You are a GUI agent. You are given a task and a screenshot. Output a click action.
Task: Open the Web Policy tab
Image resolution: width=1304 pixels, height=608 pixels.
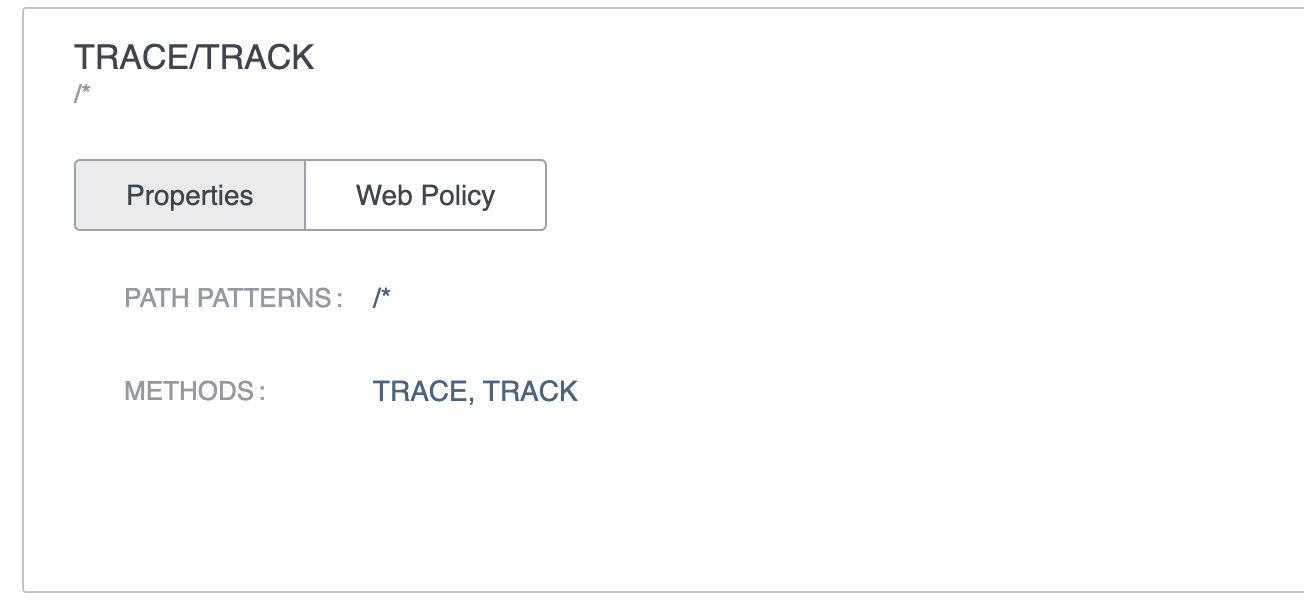[x=425, y=195]
